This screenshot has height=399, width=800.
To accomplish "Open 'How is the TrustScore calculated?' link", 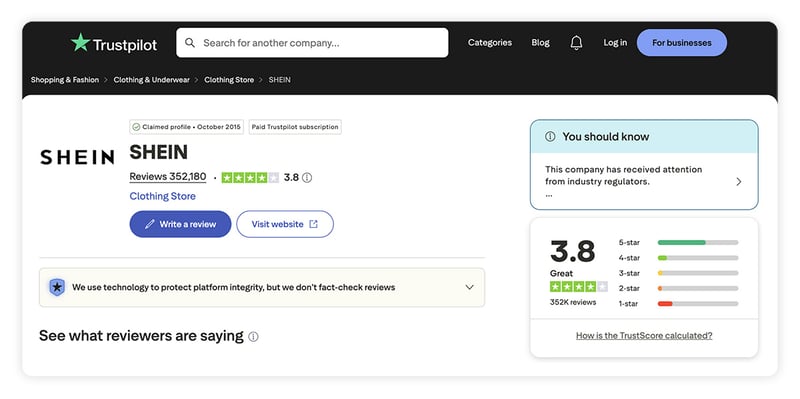I will [644, 336].
